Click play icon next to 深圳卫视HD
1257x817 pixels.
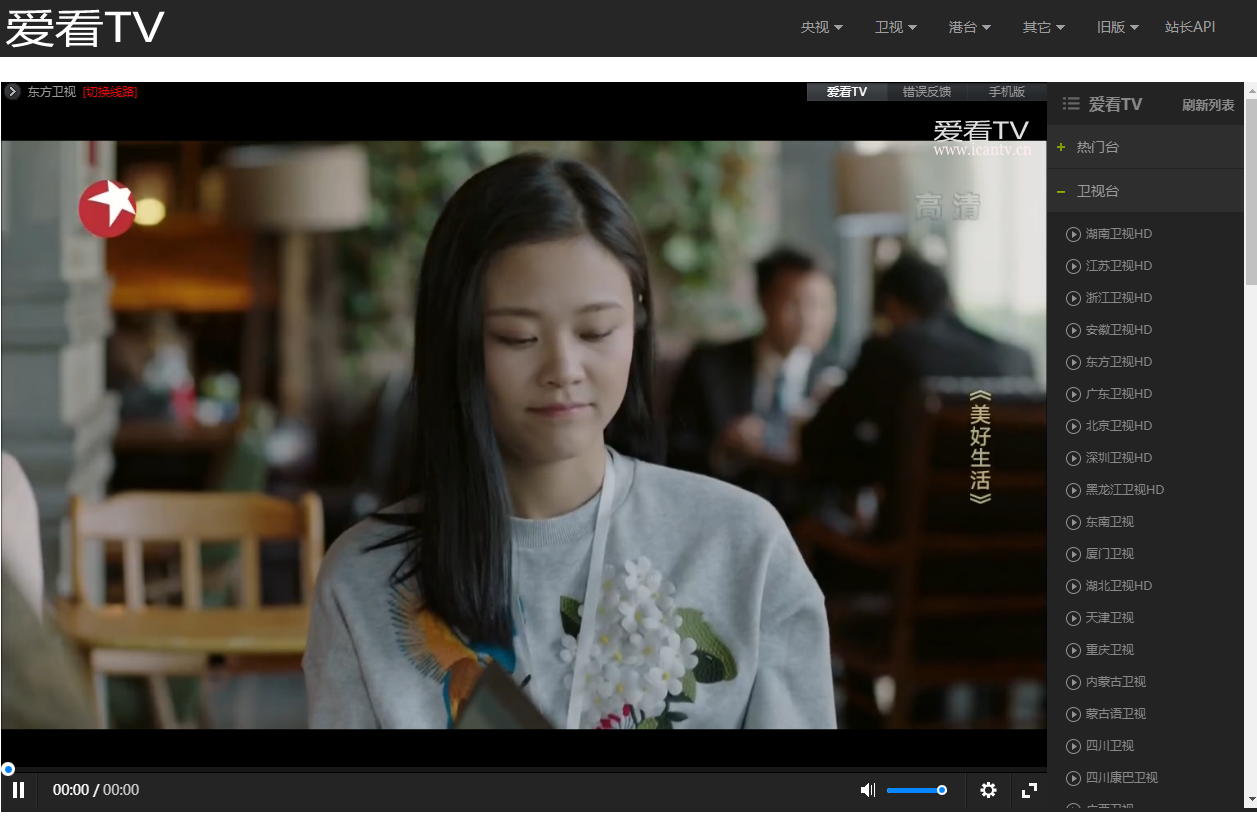coord(1073,458)
